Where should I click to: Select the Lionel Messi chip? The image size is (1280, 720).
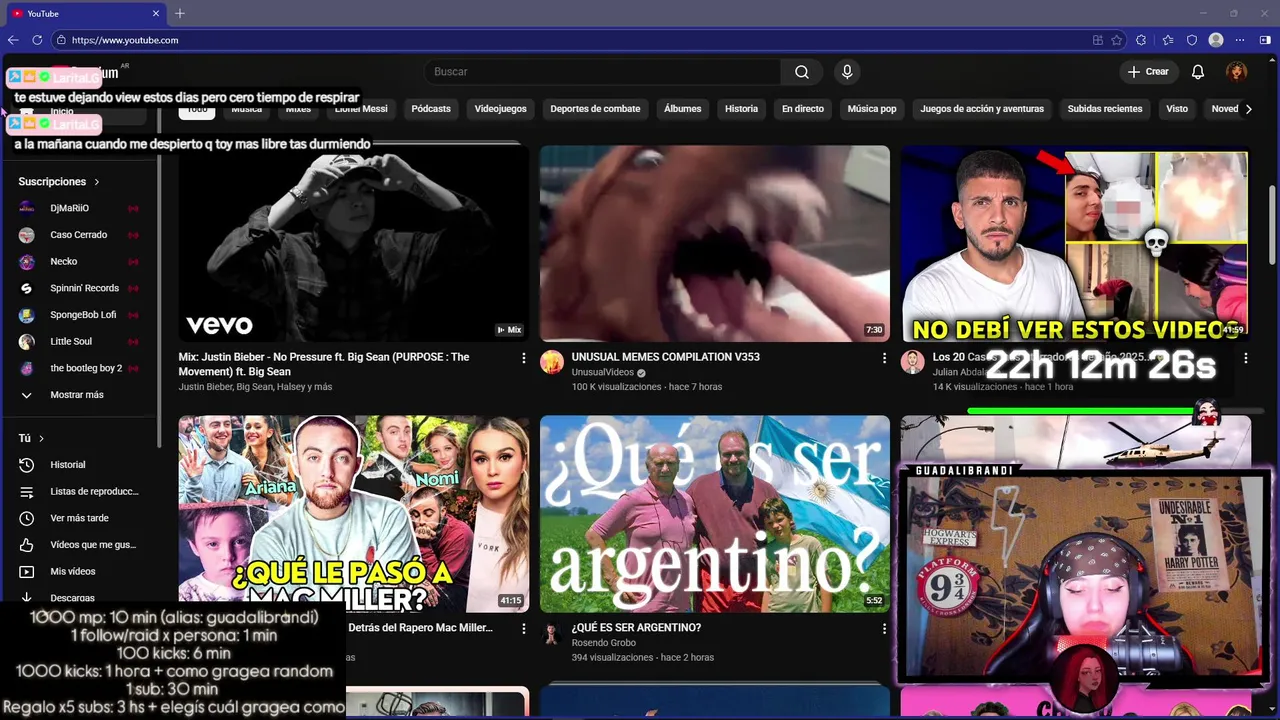[x=361, y=109]
